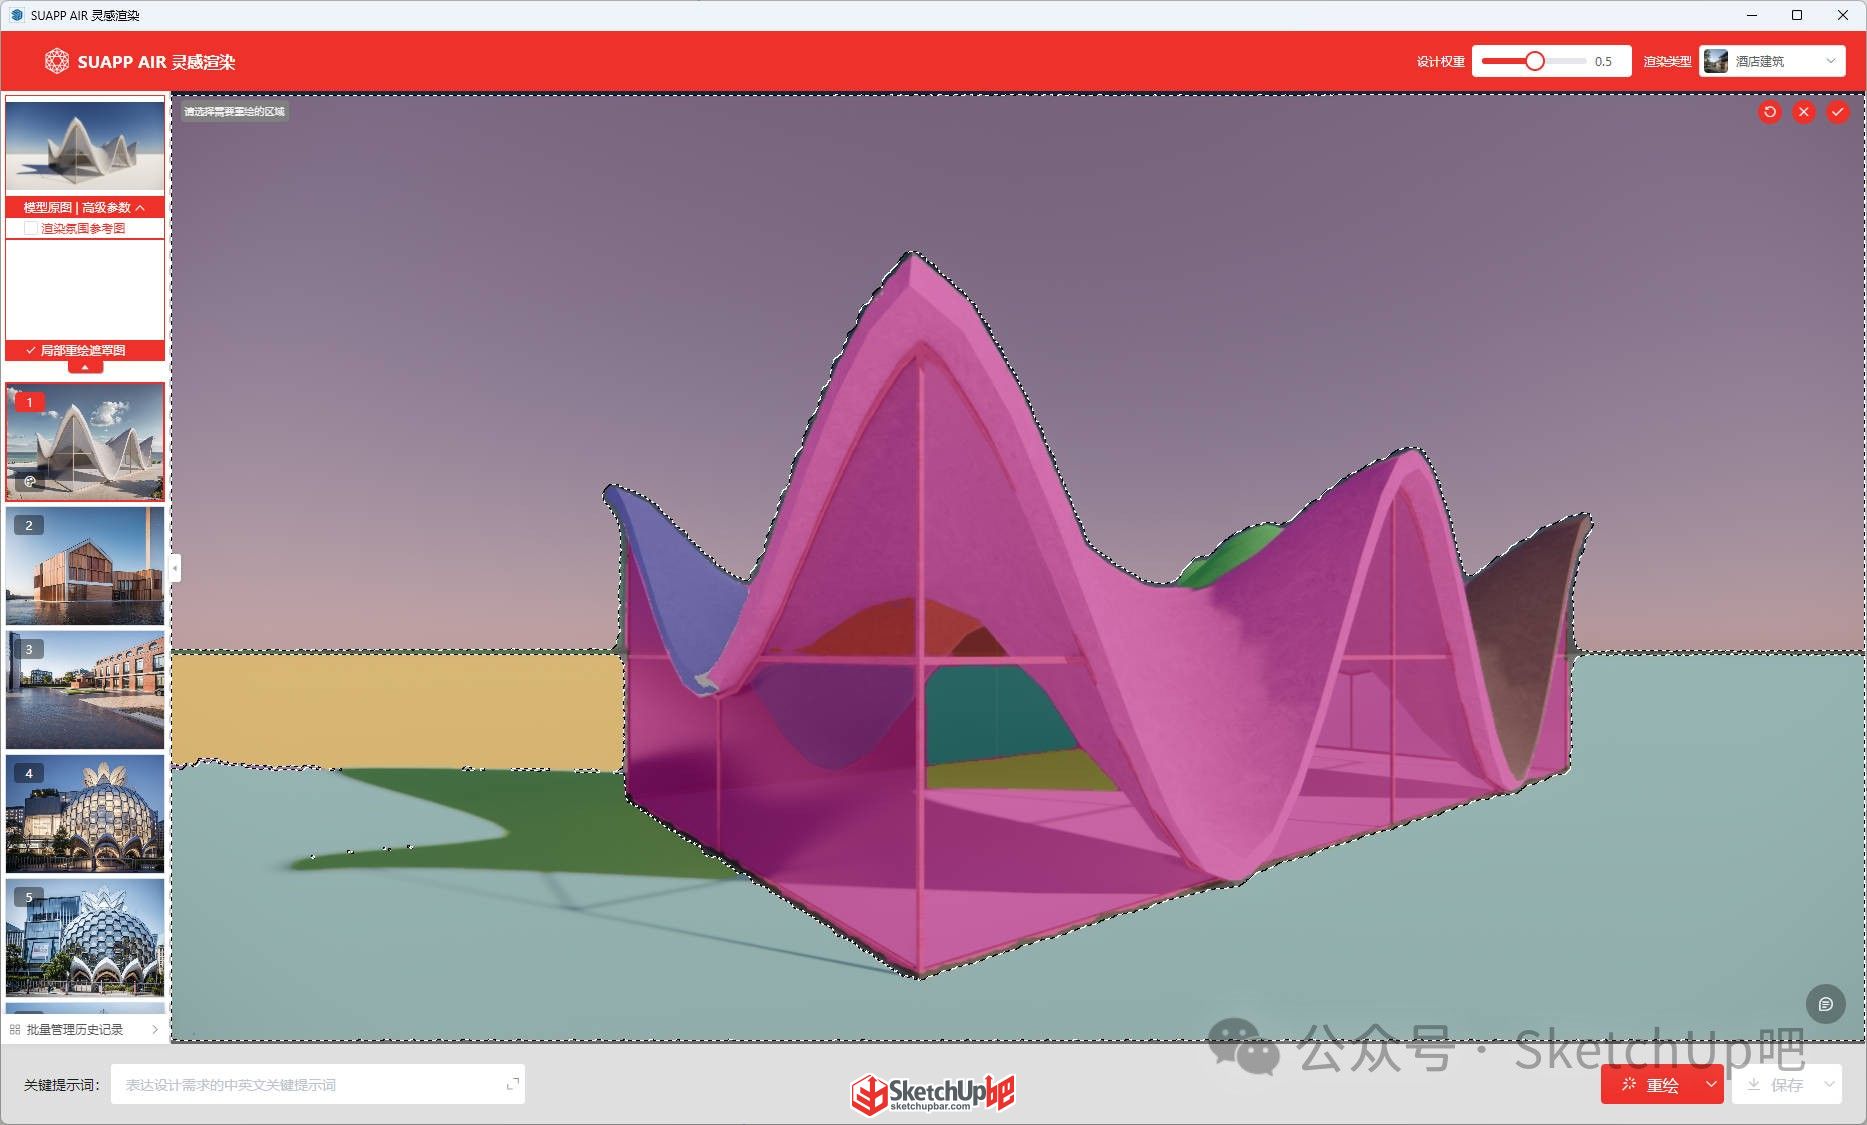Collapse the panel with the up-triangle tab
1867x1125 pixels.
pos(85,367)
